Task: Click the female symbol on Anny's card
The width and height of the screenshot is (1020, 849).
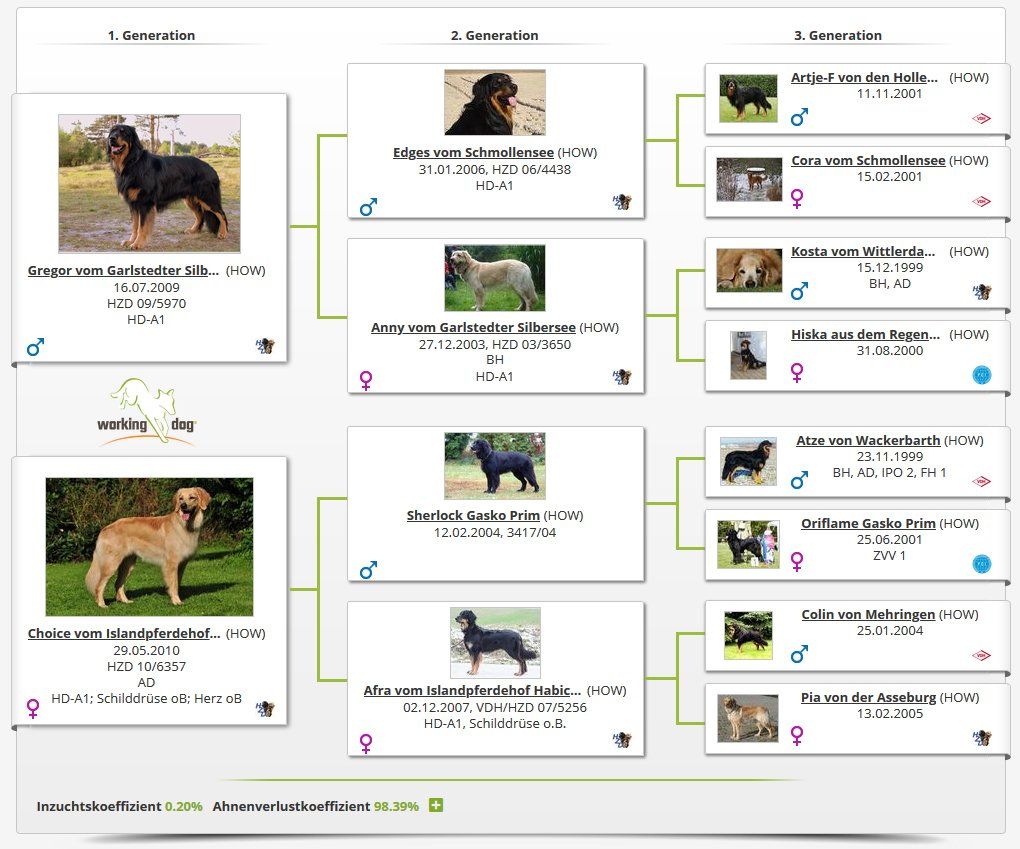Action: tap(366, 381)
